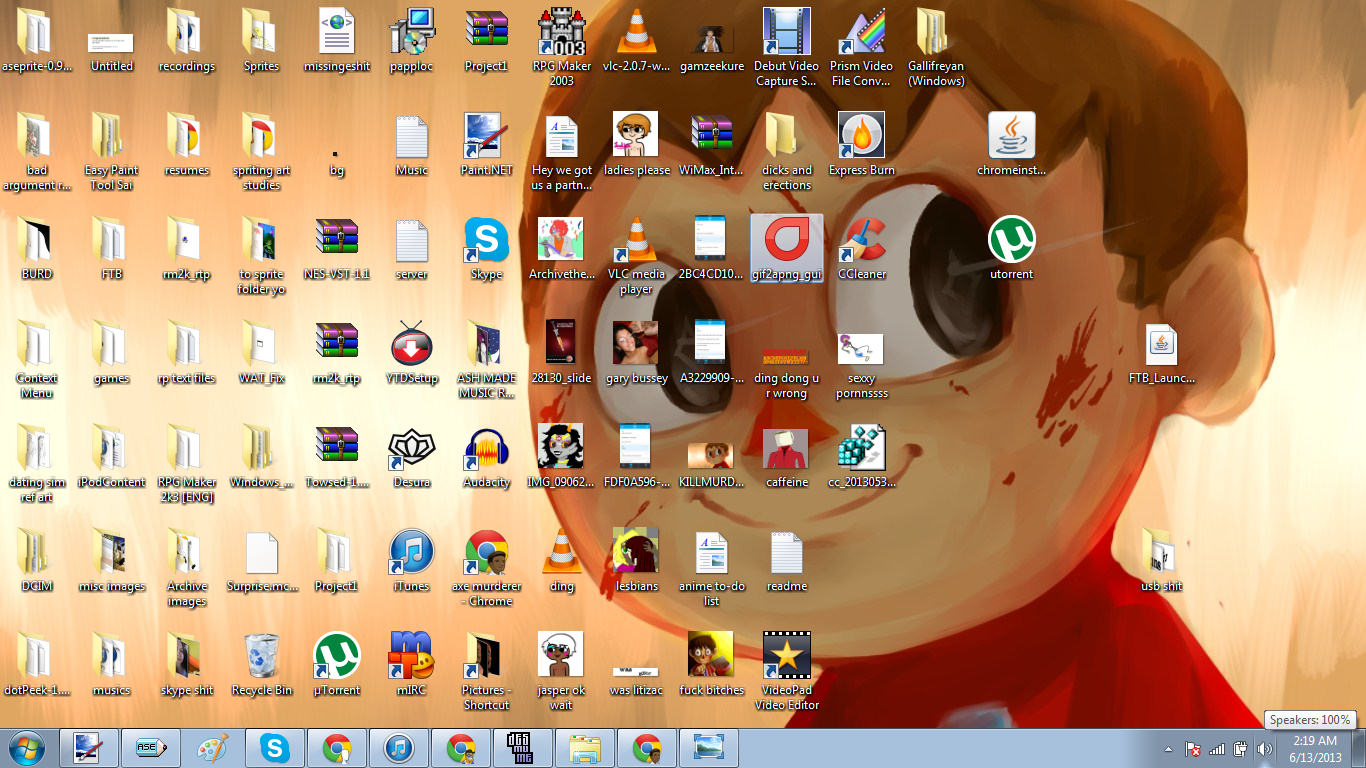The height and width of the screenshot is (768, 1366).
Task: Click the iTunes taskbar button
Action: point(398,748)
